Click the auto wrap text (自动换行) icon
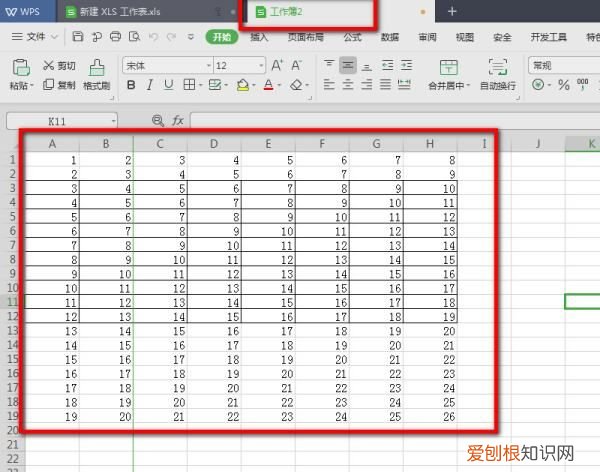Image resolution: width=600 pixels, height=472 pixels. [498, 67]
